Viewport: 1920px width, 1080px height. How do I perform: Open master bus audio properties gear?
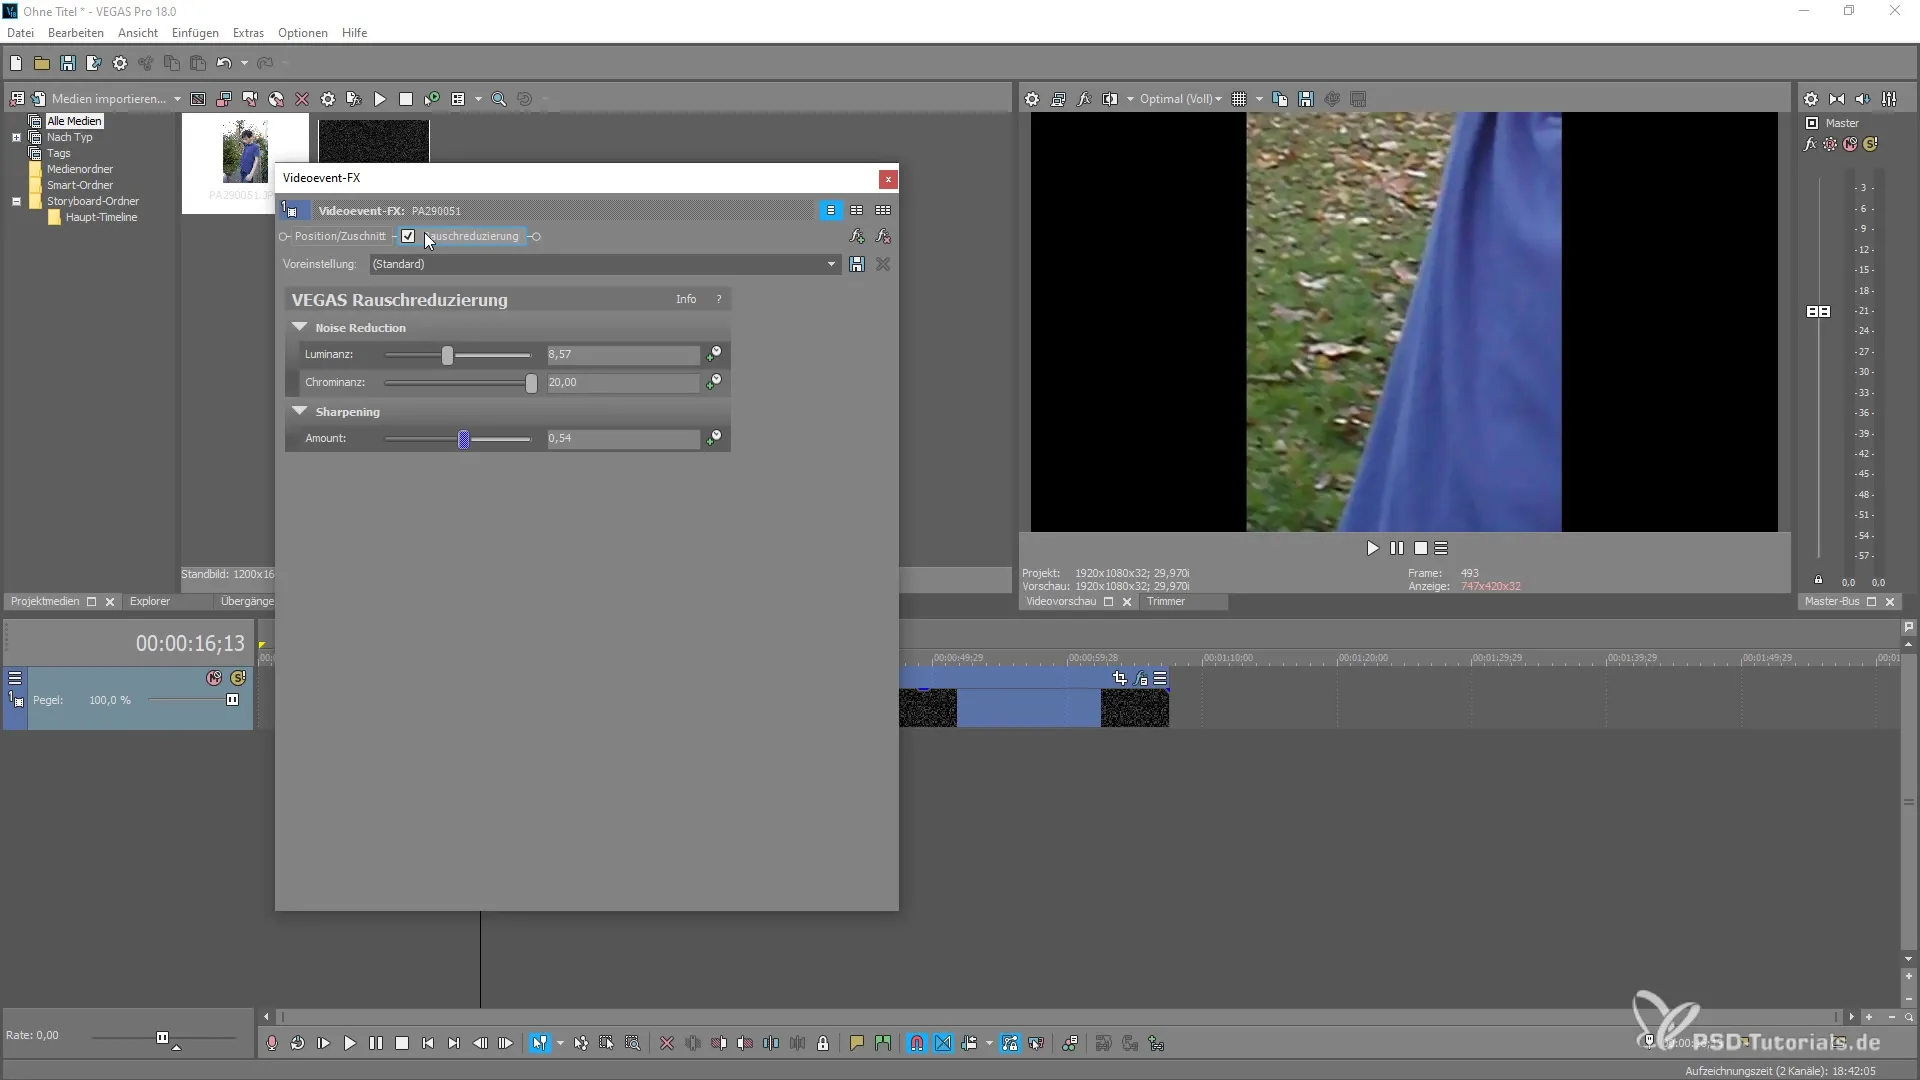[1811, 99]
